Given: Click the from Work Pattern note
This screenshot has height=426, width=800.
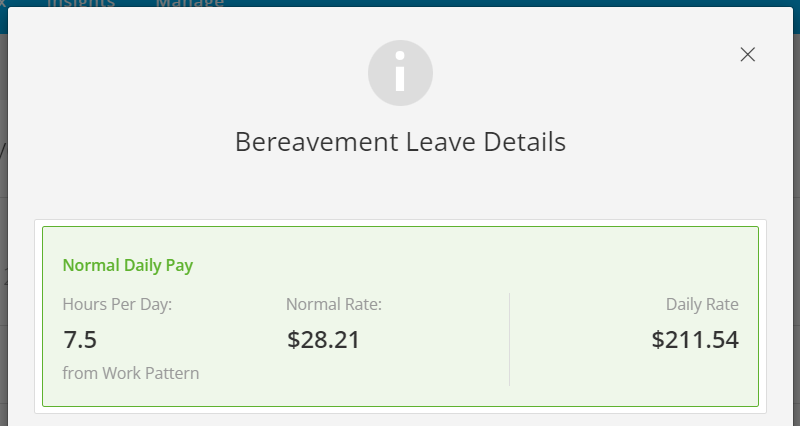Looking at the screenshot, I should coord(131,373).
